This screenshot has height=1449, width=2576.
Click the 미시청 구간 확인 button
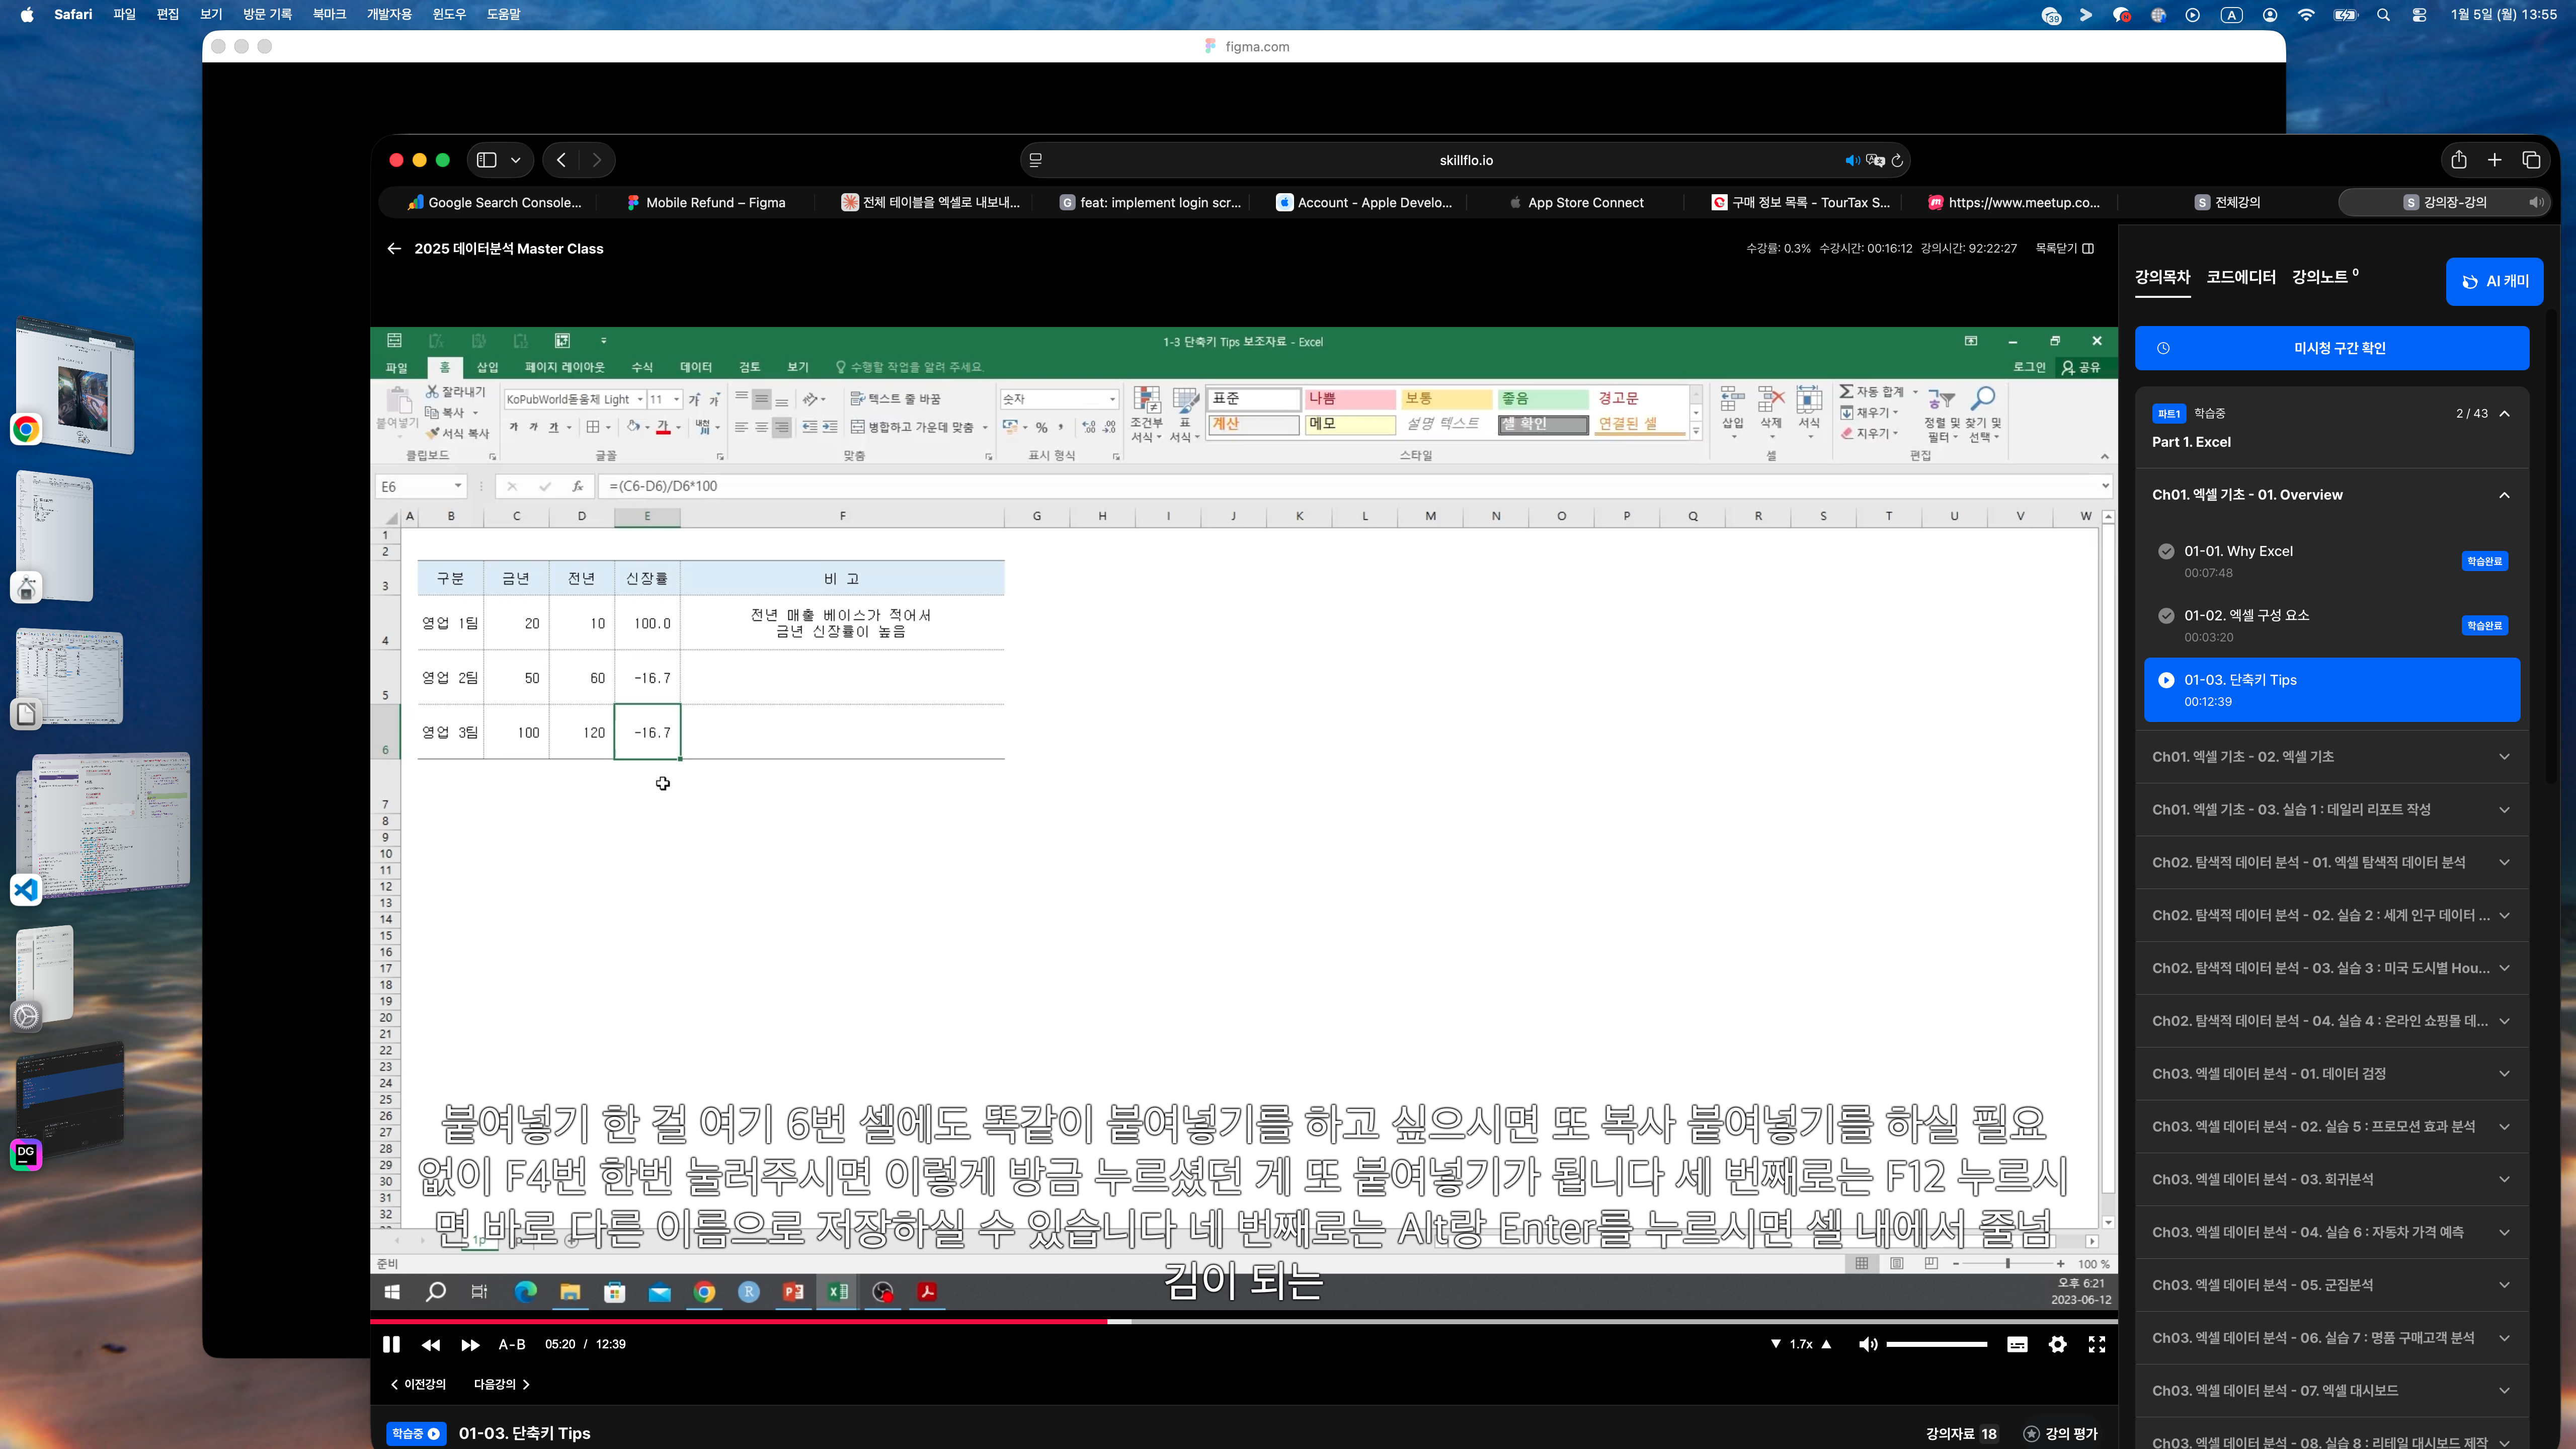point(2332,348)
